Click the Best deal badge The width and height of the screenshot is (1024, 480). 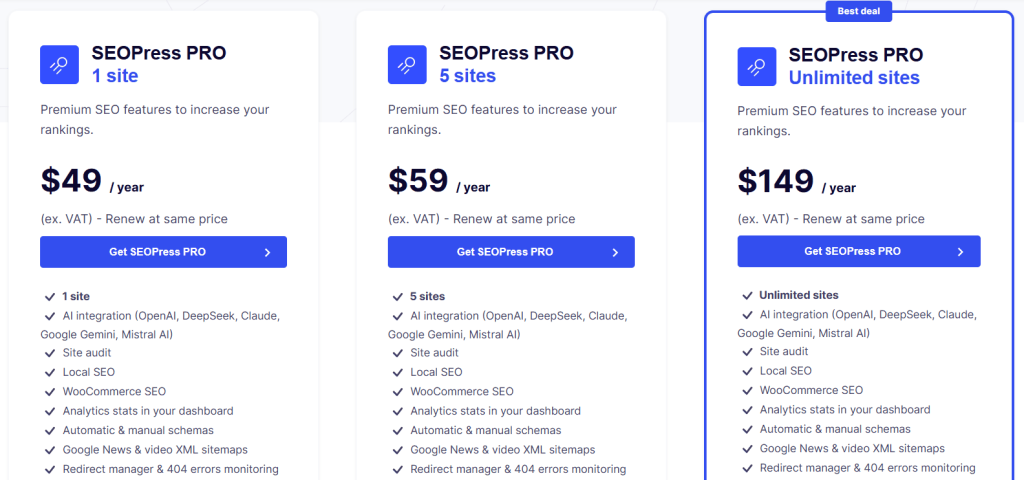click(859, 11)
